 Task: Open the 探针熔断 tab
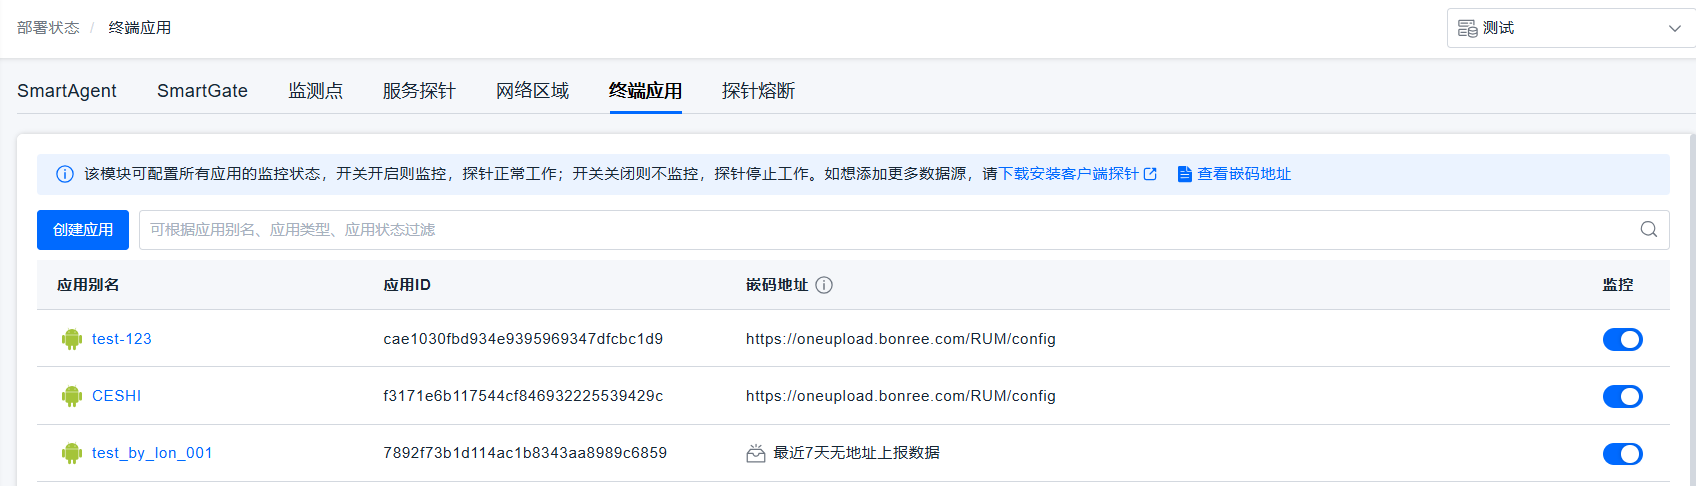758,91
